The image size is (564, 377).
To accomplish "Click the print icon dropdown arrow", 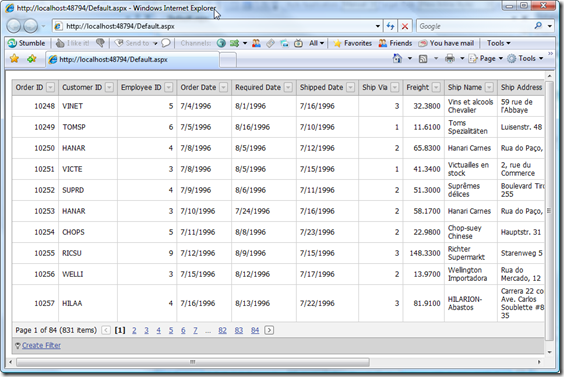I will coord(462,58).
